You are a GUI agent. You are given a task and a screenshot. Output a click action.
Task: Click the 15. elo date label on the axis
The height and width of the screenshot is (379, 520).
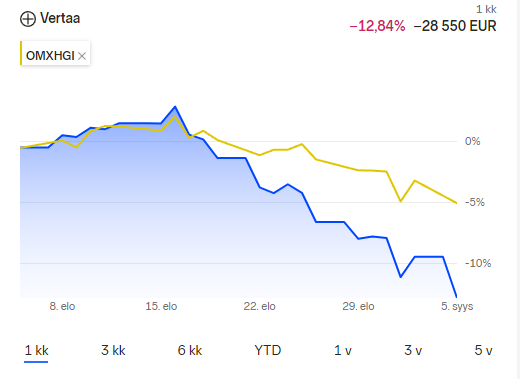(x=161, y=306)
